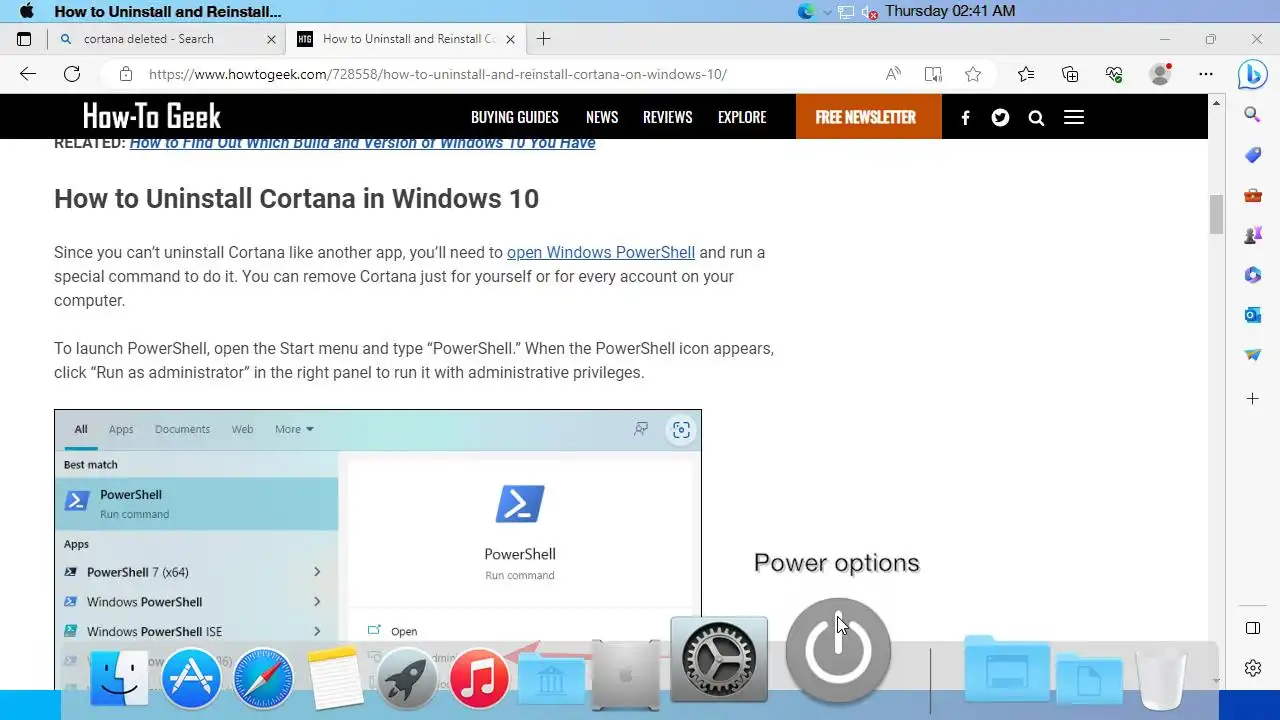1280x720 pixels.
Task: Open the documents folder stack in the dock
Action: (x=1088, y=680)
